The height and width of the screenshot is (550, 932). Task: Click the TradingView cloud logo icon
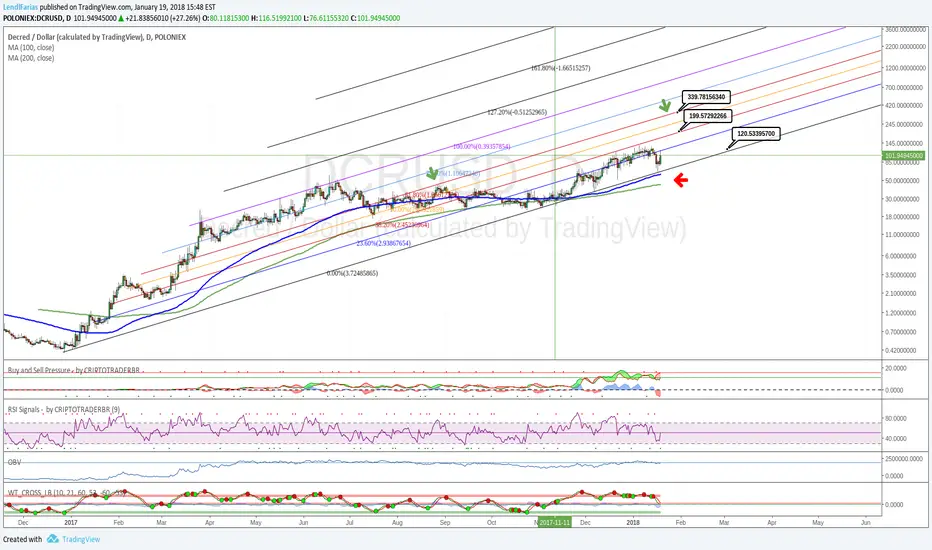pos(53,539)
